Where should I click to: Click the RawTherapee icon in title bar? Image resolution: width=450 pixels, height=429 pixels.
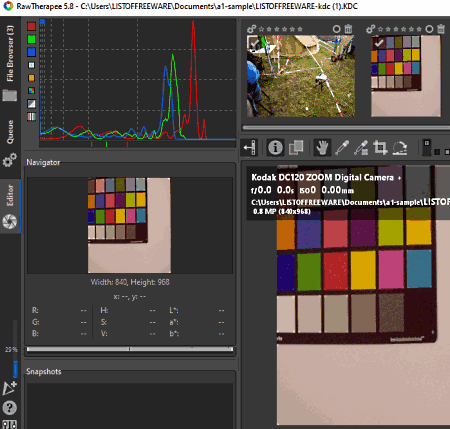tap(7, 6)
